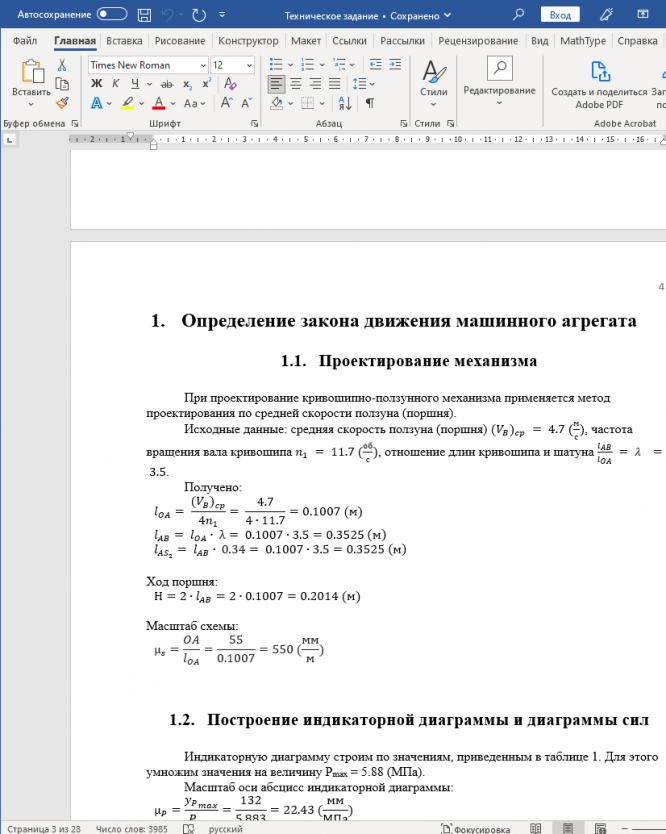Viewport: 666px width, 834px height.
Task: Click the Вход sign-in button
Action: click(x=560, y=15)
